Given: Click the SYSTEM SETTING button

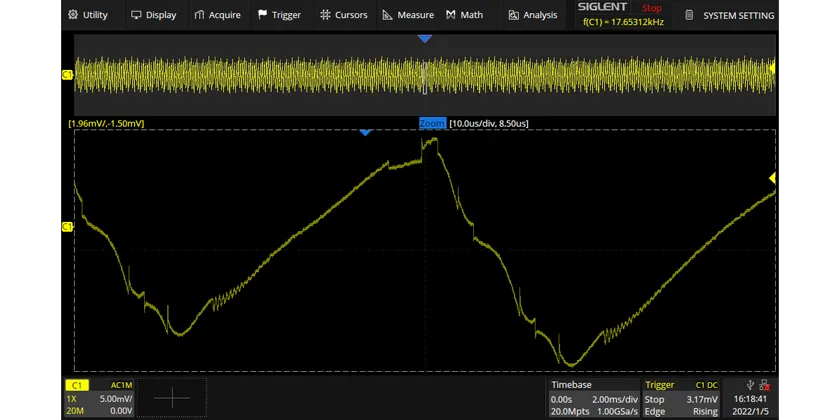Looking at the screenshot, I should pos(730,16).
